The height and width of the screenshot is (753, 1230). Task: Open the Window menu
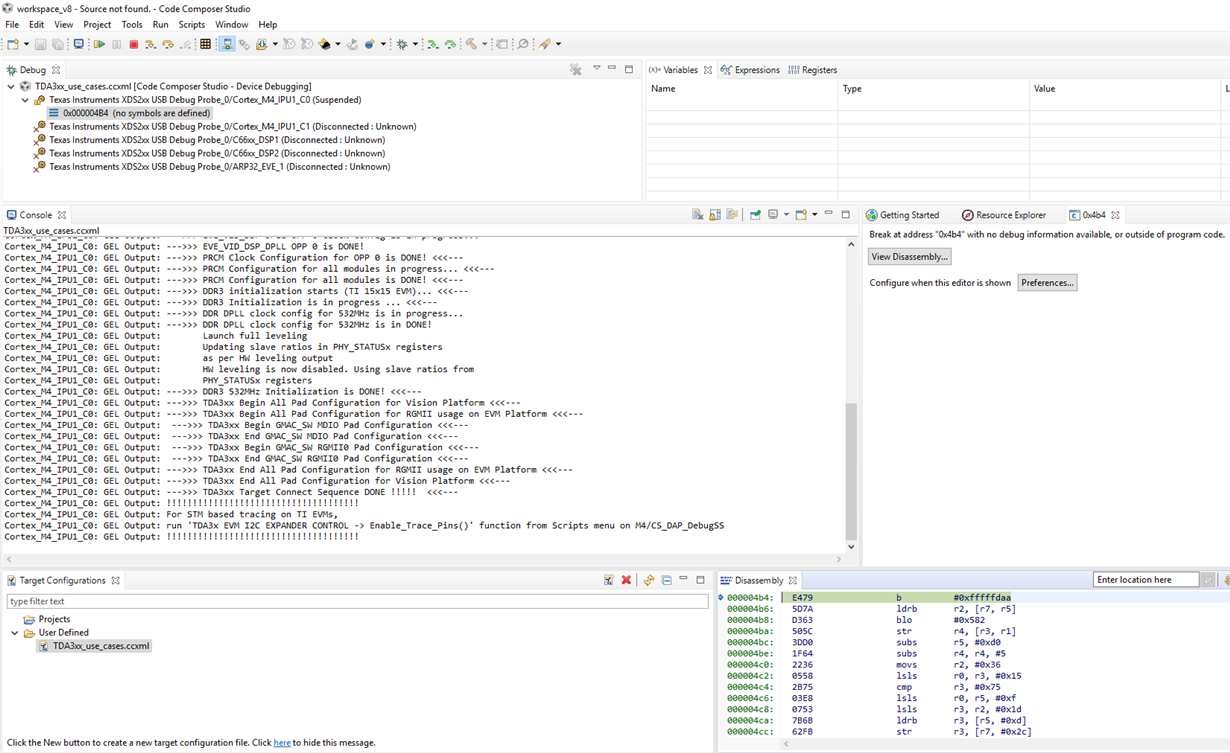(x=231, y=24)
